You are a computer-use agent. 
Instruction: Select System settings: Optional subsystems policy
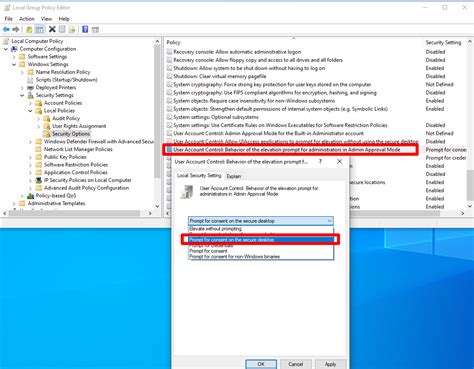216,117
